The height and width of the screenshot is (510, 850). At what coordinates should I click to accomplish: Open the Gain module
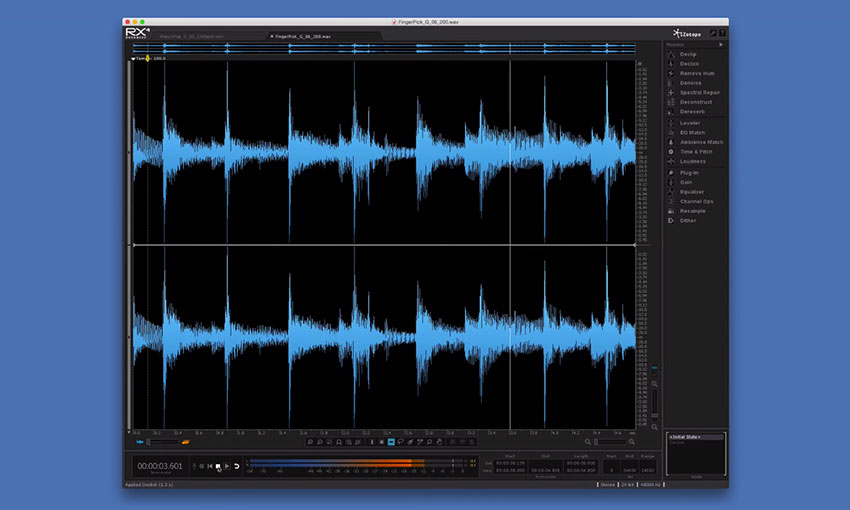pyautogui.click(x=686, y=182)
